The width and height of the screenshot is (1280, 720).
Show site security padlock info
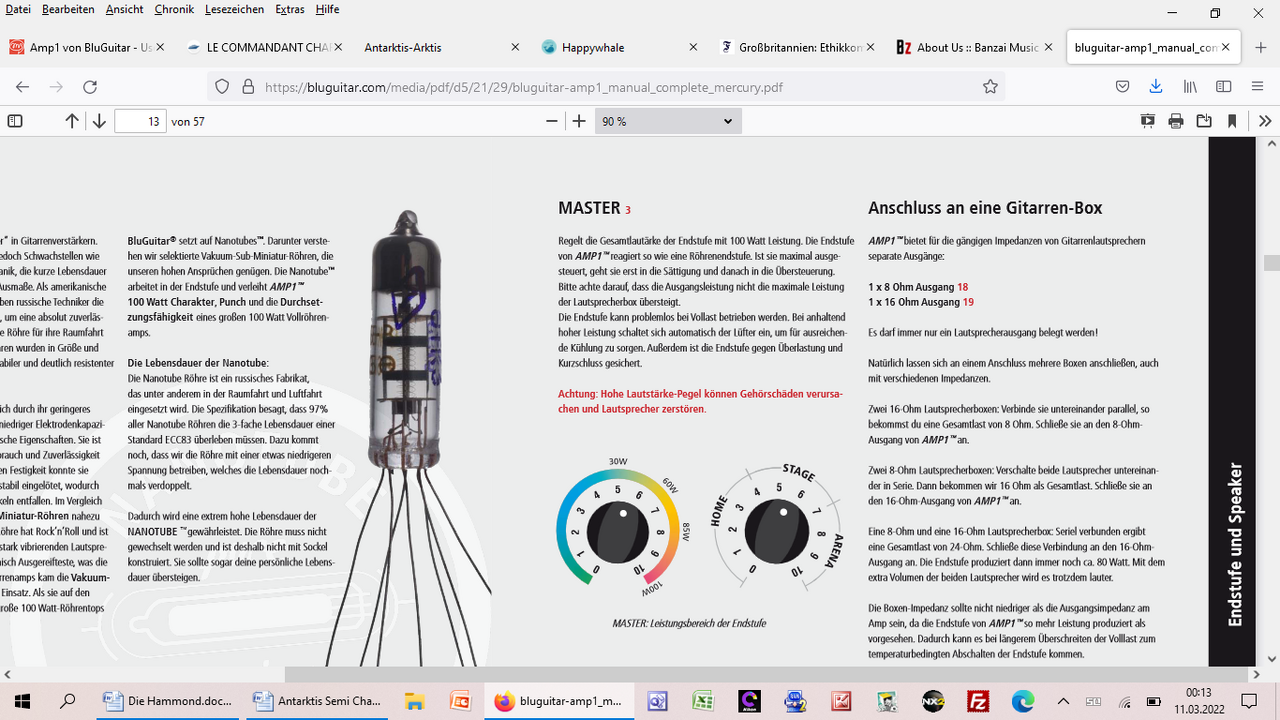248,87
